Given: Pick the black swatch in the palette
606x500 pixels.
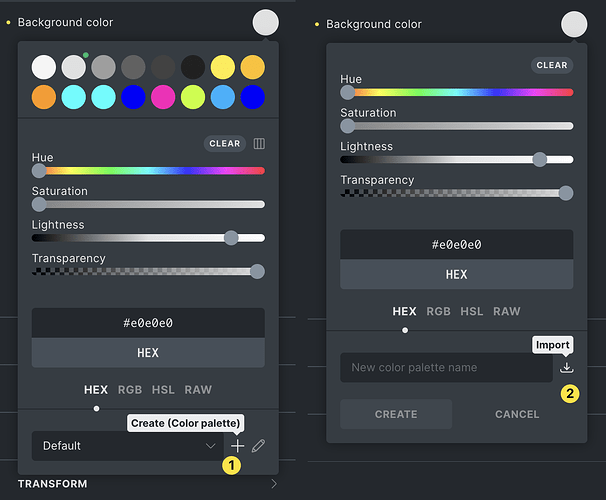Looking at the screenshot, I should [x=194, y=67].
